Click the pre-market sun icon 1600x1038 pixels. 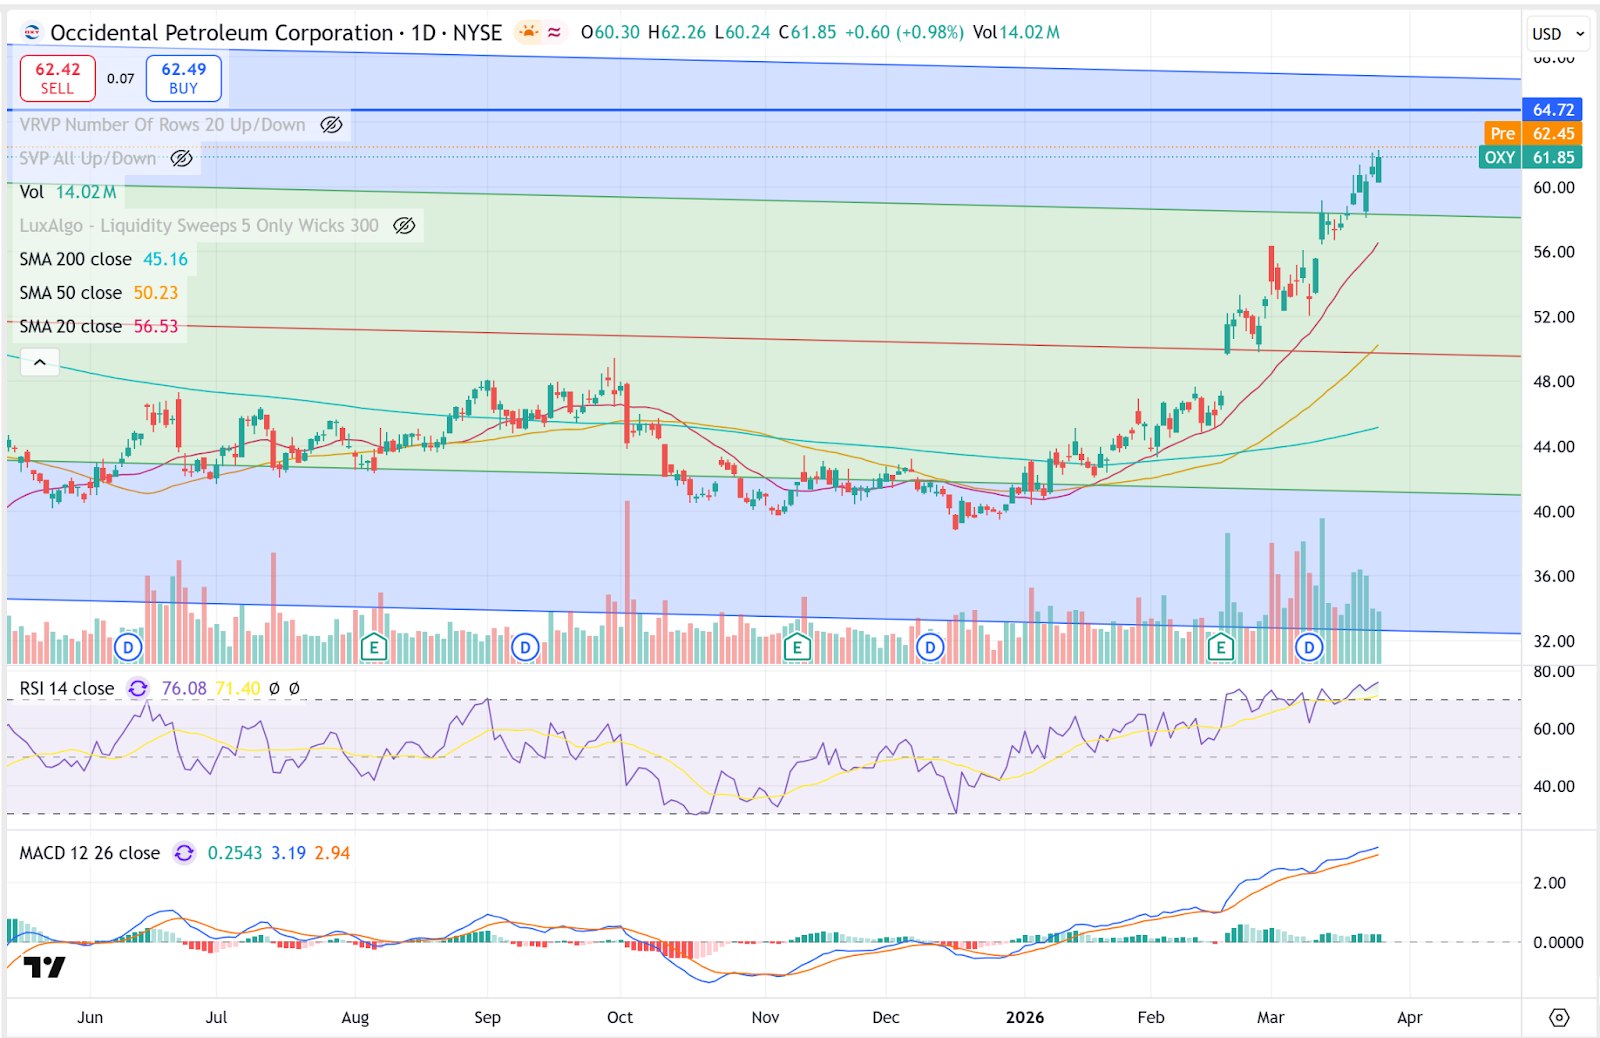[528, 32]
